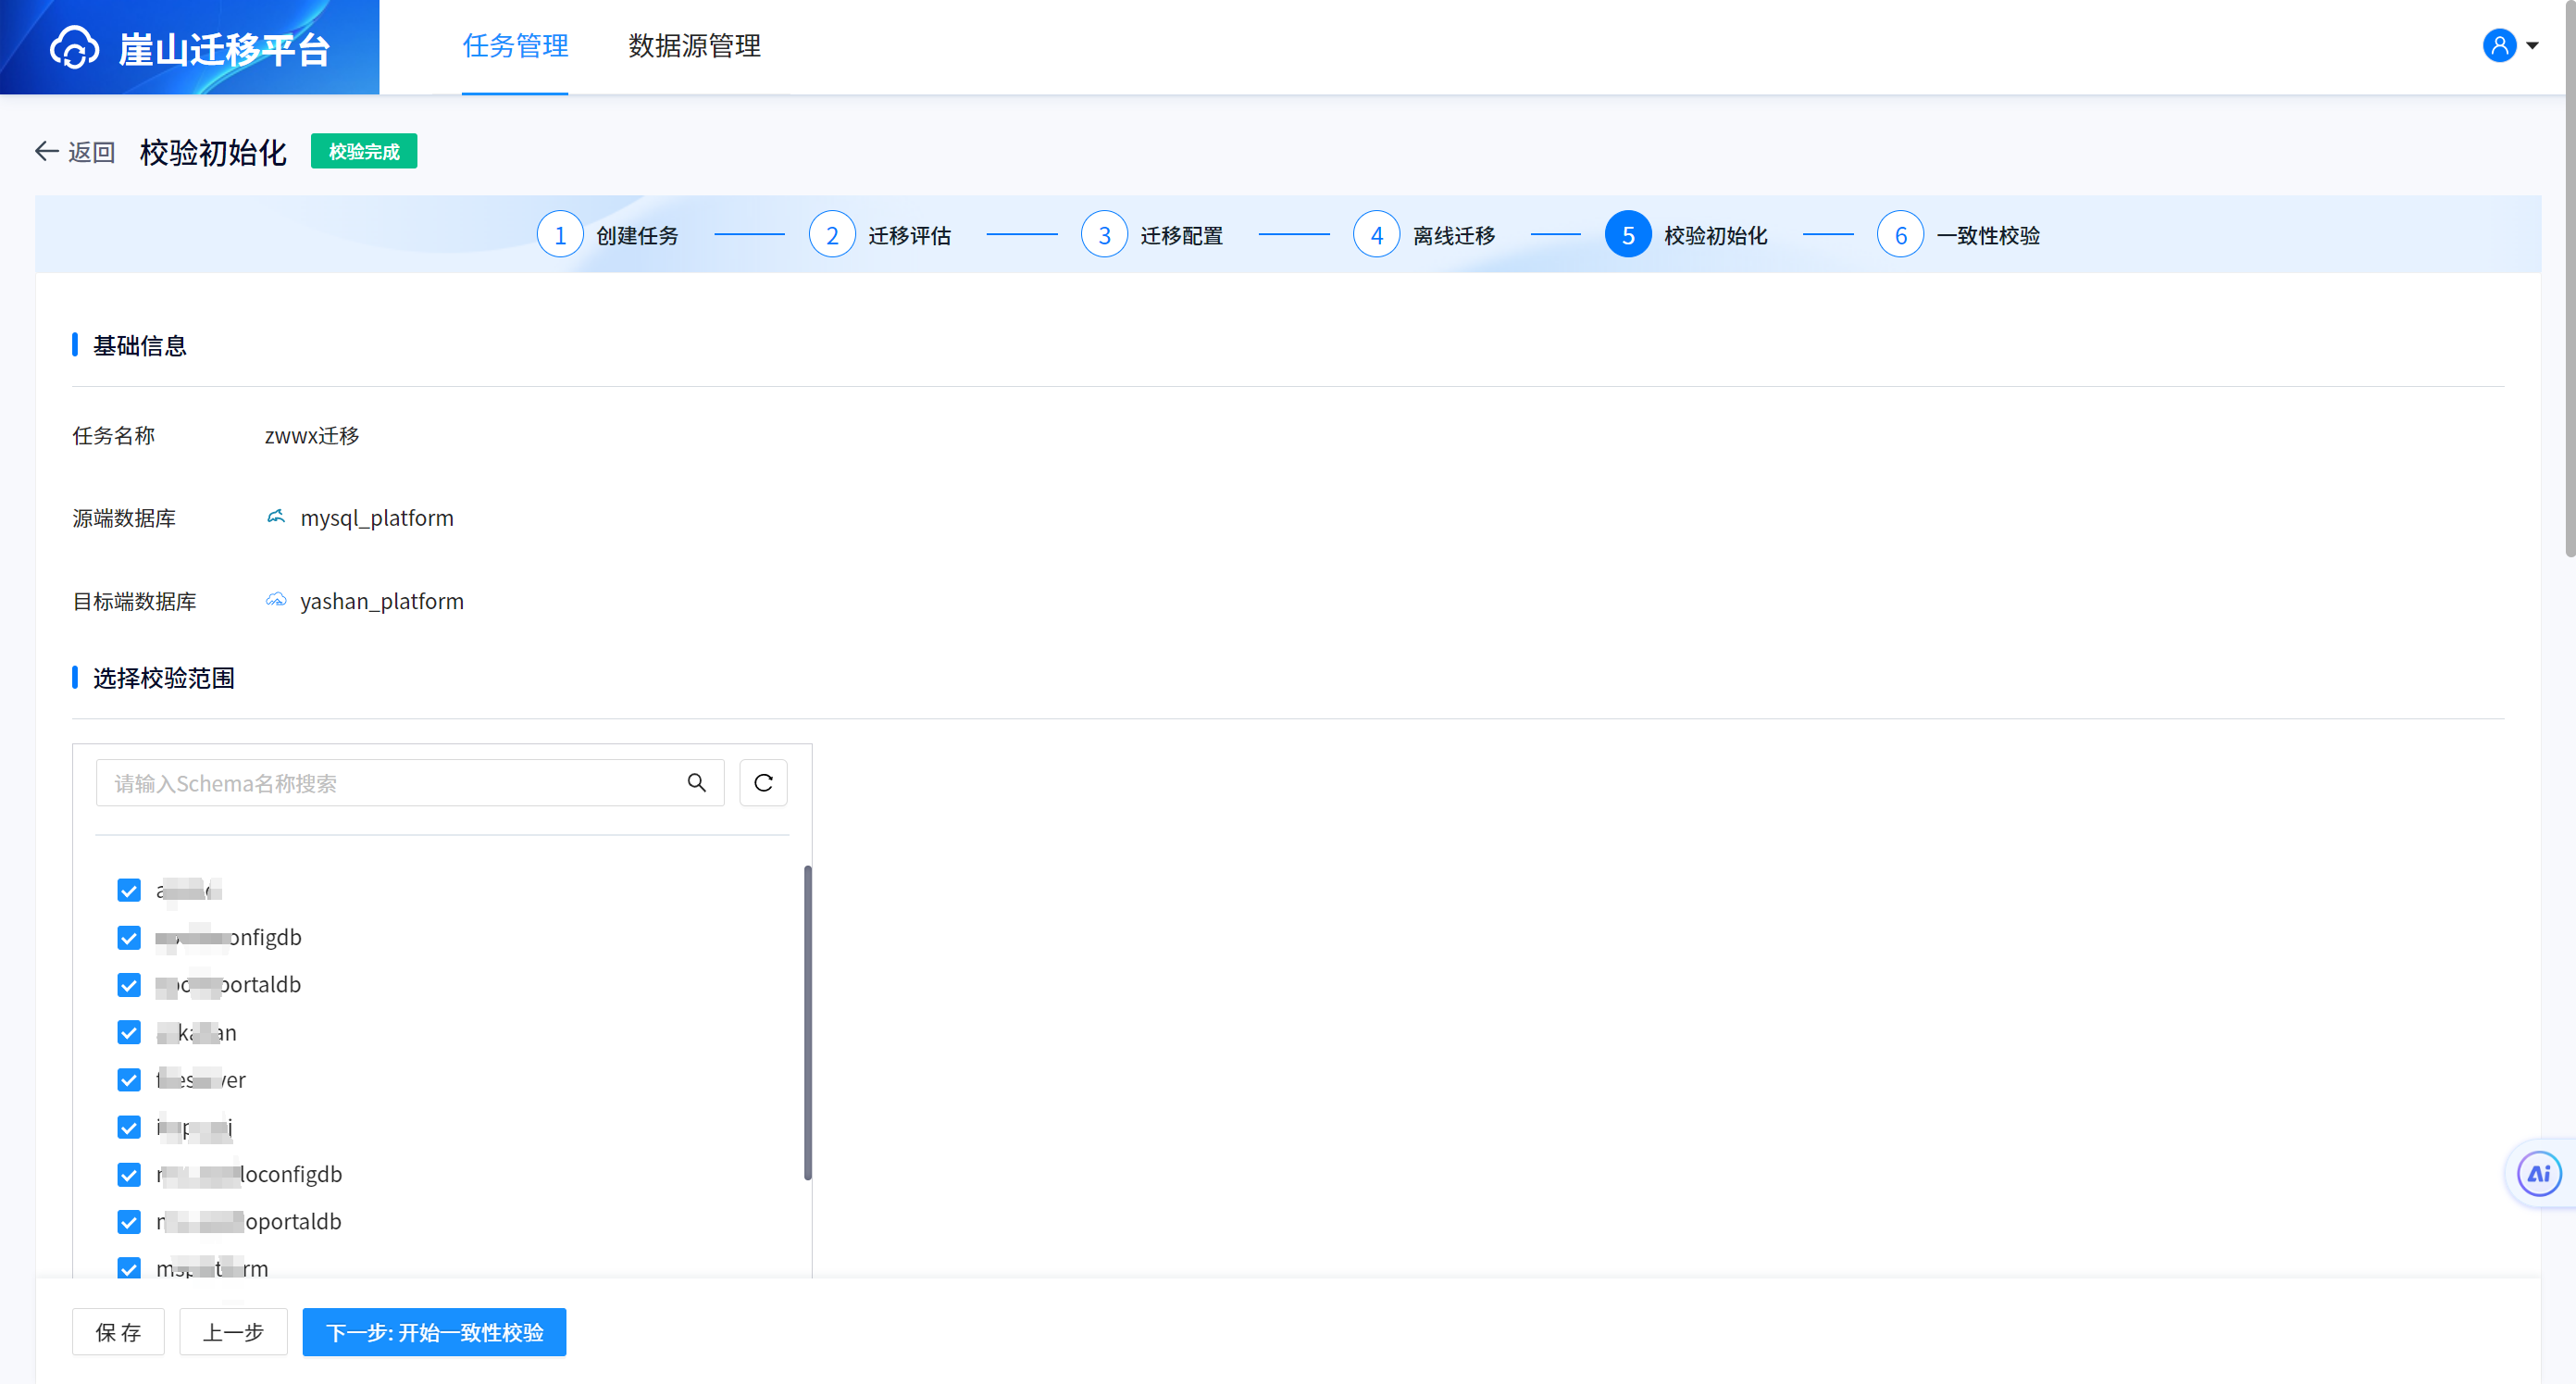
Task: Focus the Schema name search input
Action: pos(390,783)
